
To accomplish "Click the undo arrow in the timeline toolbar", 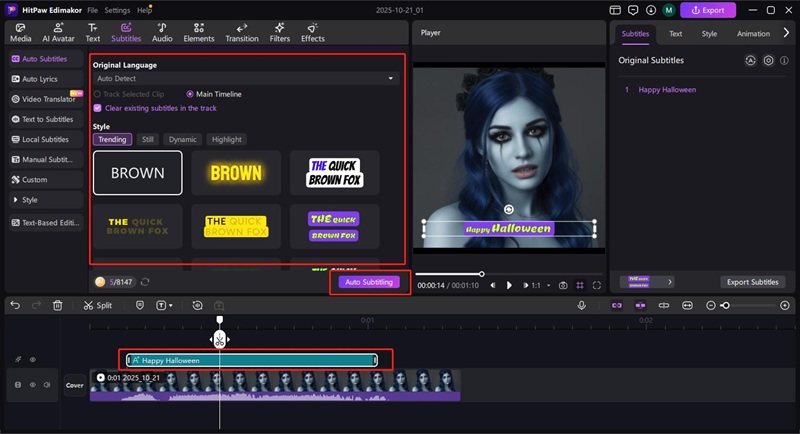I will click(15, 305).
